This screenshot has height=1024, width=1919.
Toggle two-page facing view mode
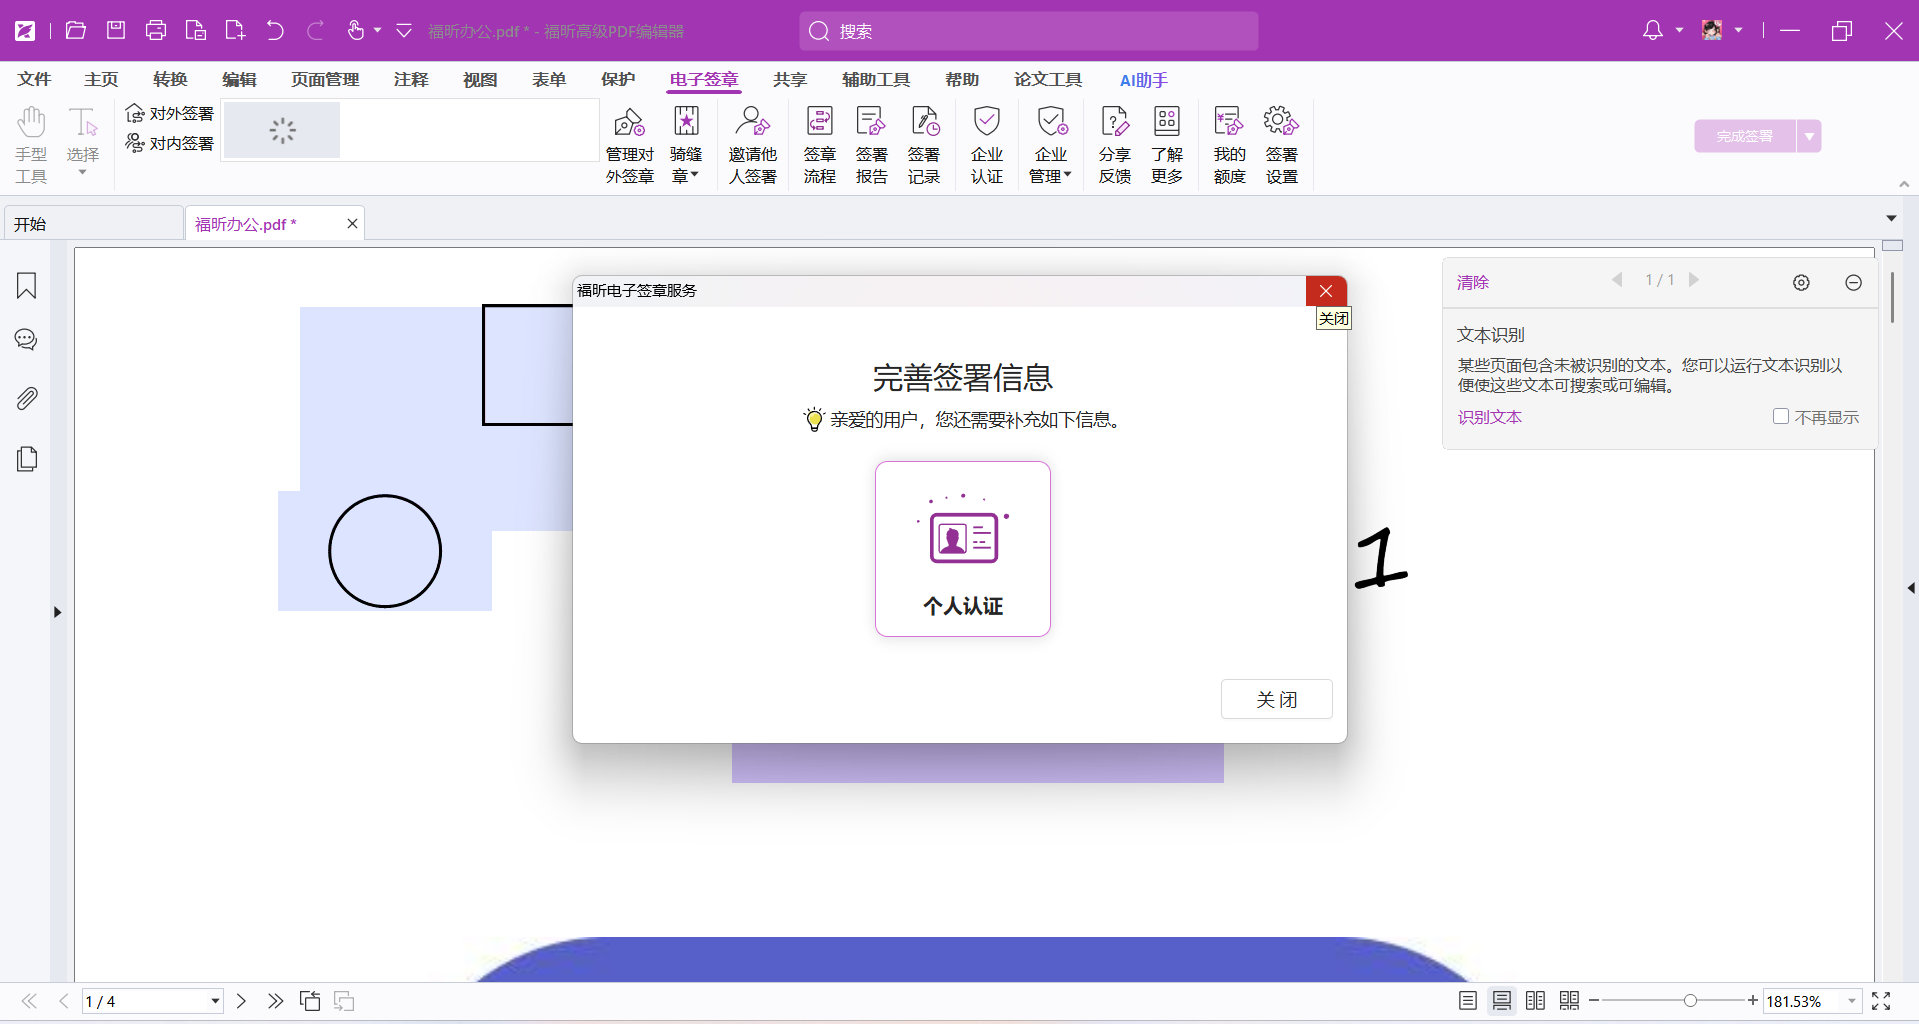1536,1001
